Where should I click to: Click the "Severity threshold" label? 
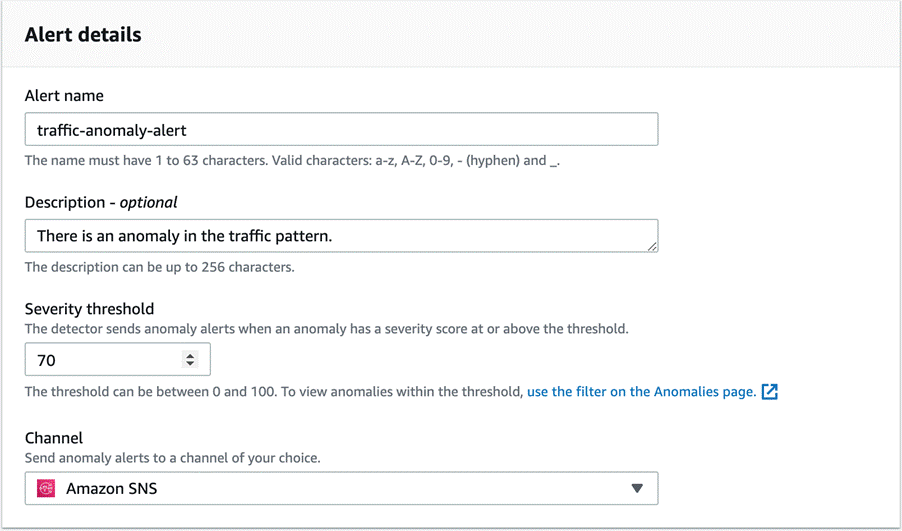point(89,309)
